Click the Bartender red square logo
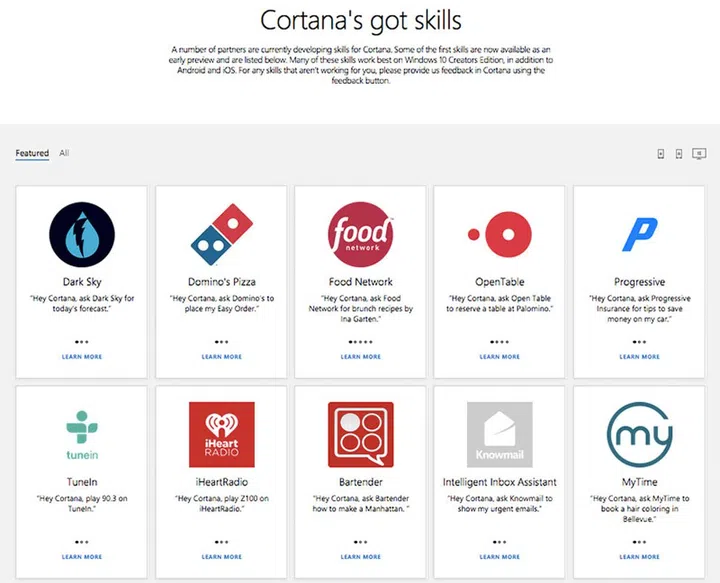Screen dimensions: 720x583 [x=360, y=434]
